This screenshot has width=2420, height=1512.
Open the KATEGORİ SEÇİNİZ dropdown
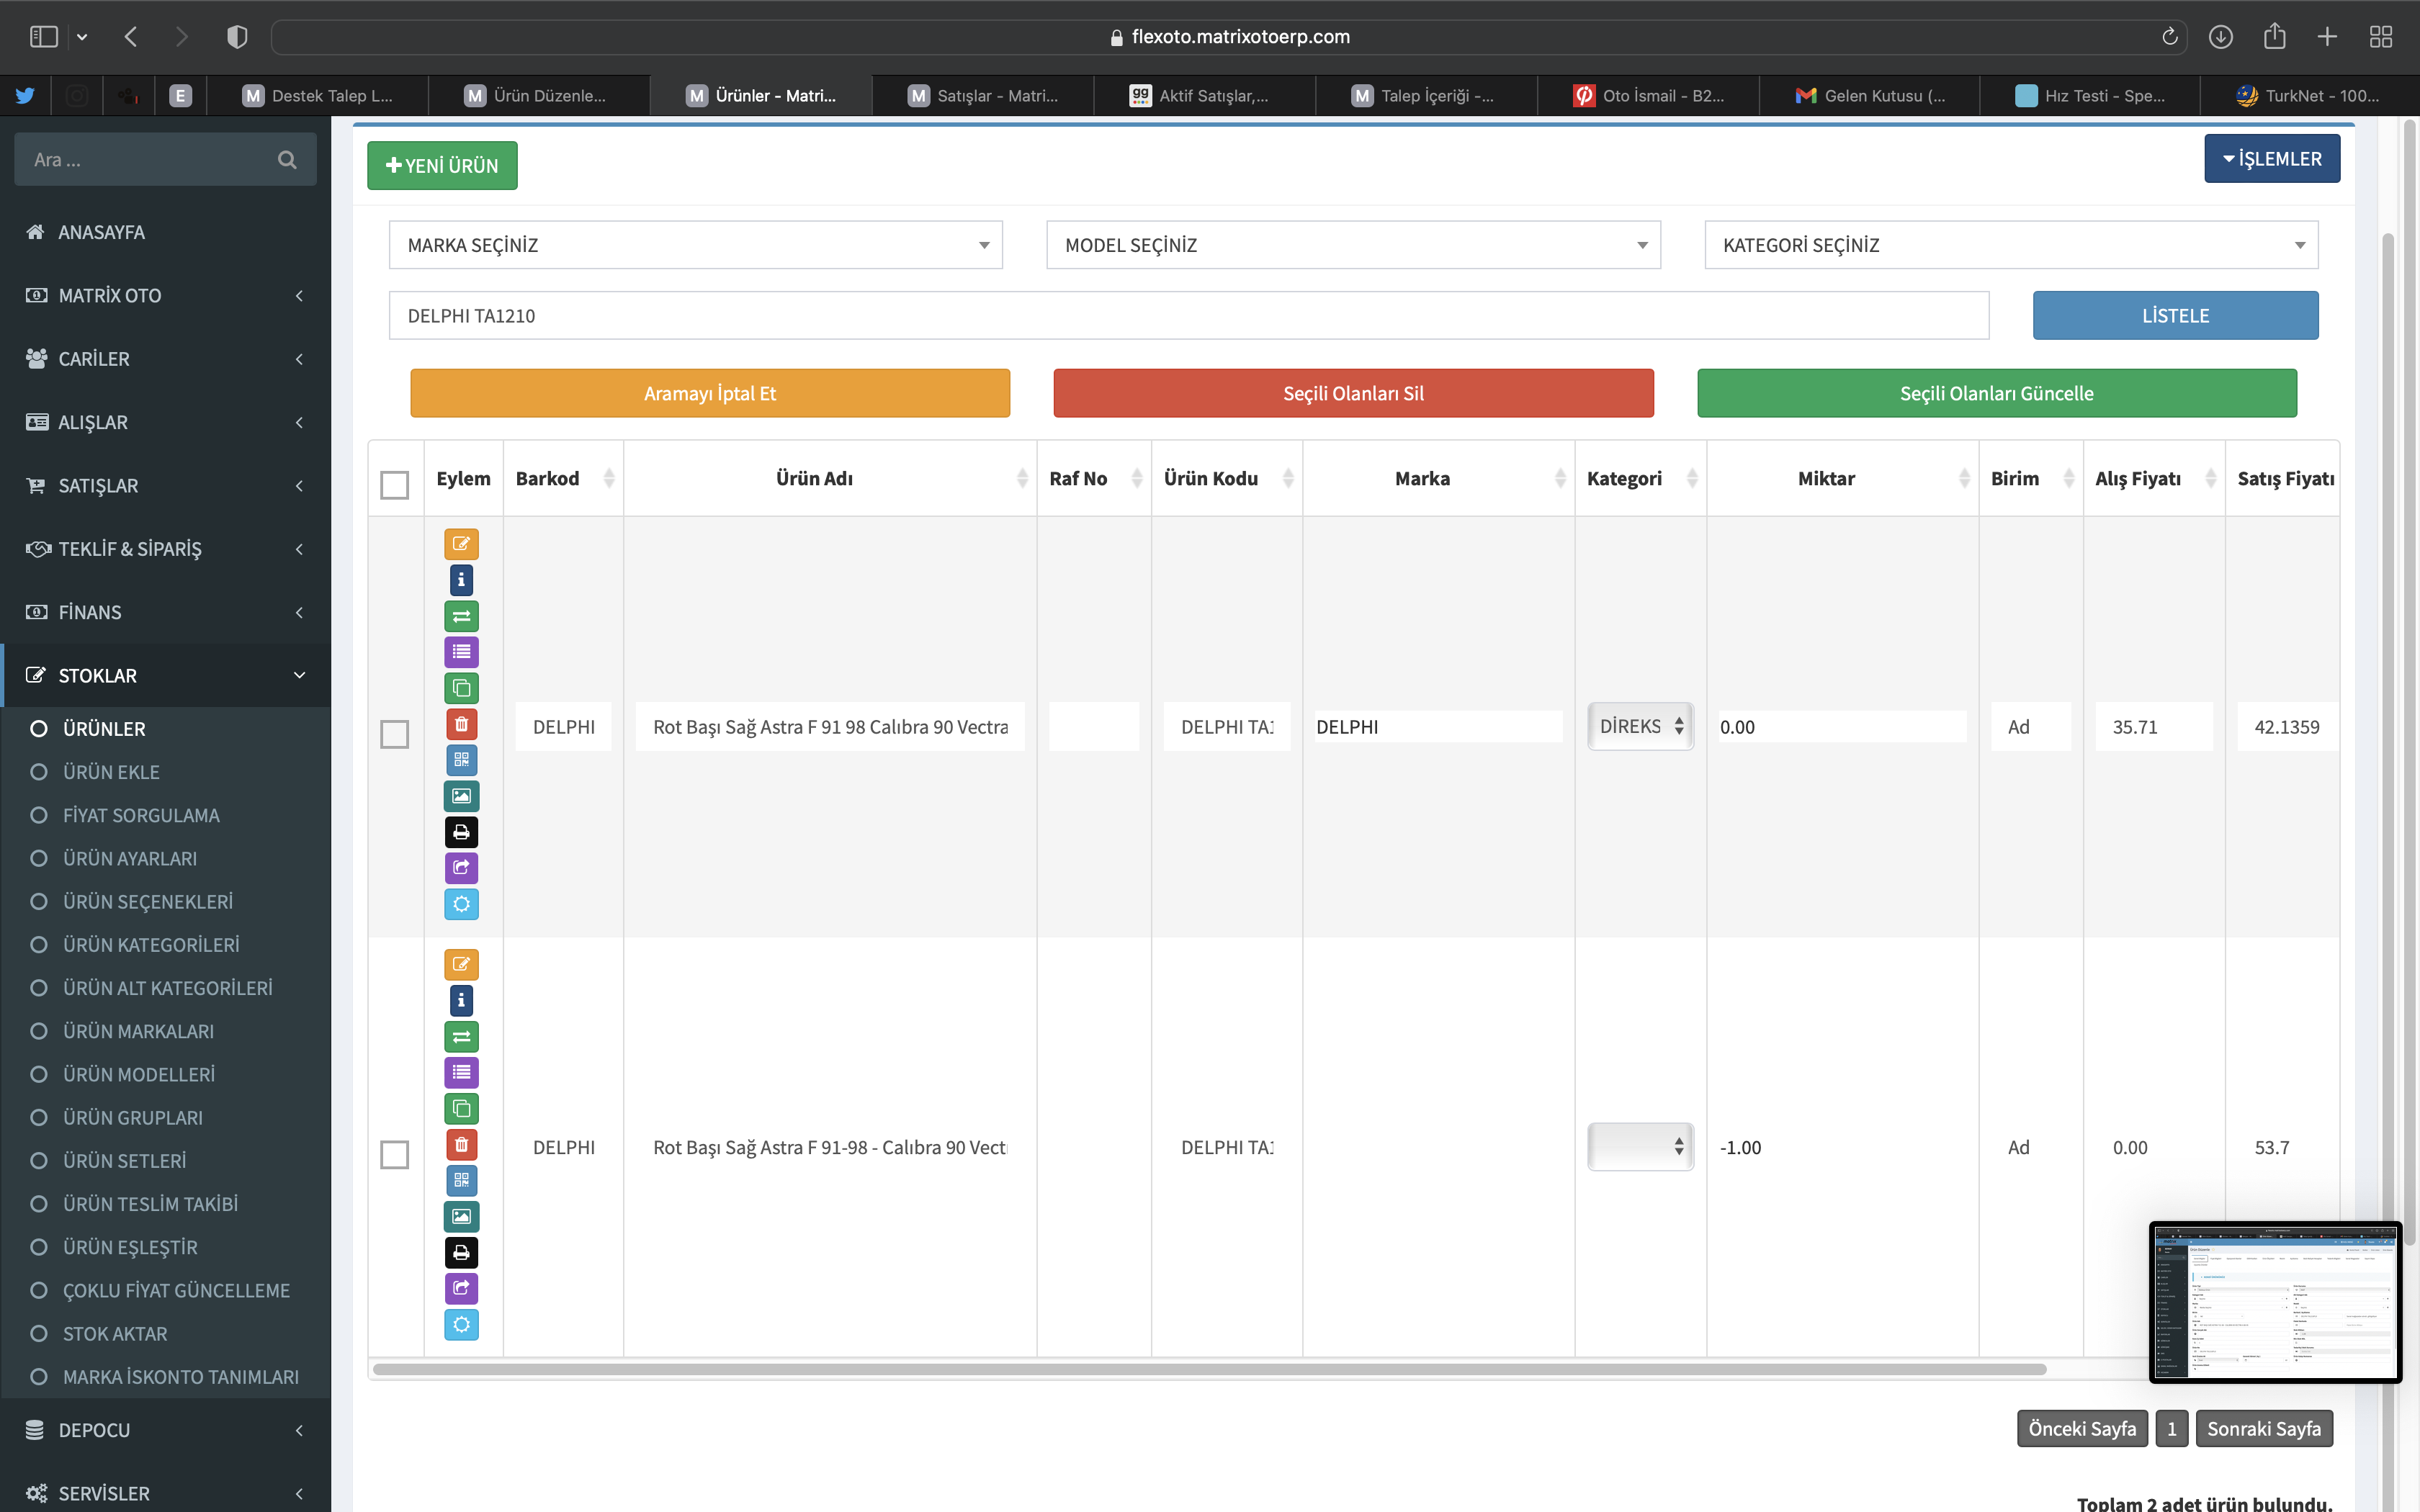click(x=2010, y=245)
